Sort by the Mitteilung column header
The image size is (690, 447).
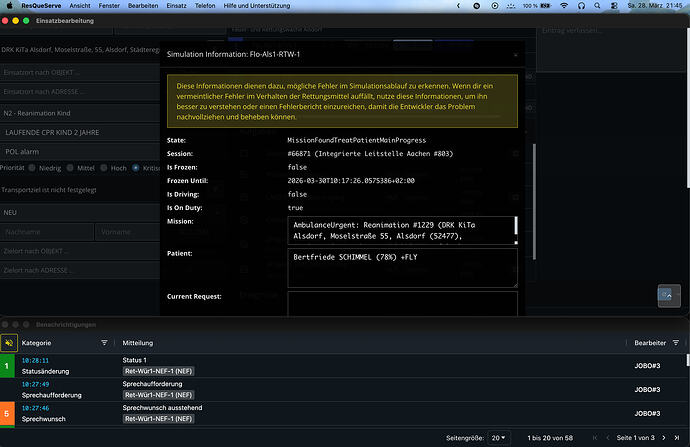(x=138, y=343)
